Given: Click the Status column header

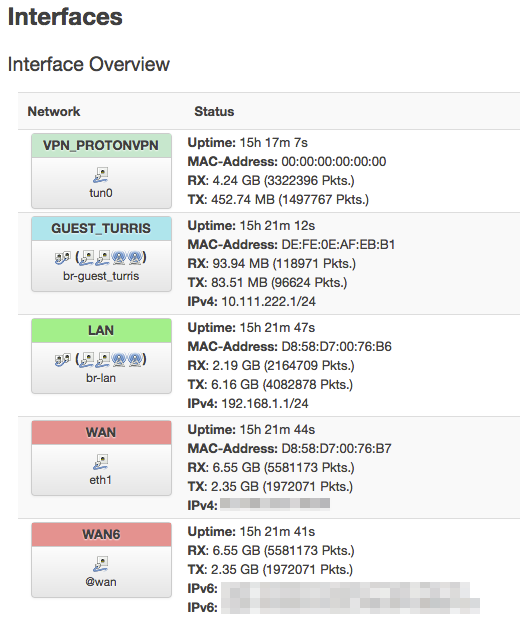Looking at the screenshot, I should click(214, 111).
